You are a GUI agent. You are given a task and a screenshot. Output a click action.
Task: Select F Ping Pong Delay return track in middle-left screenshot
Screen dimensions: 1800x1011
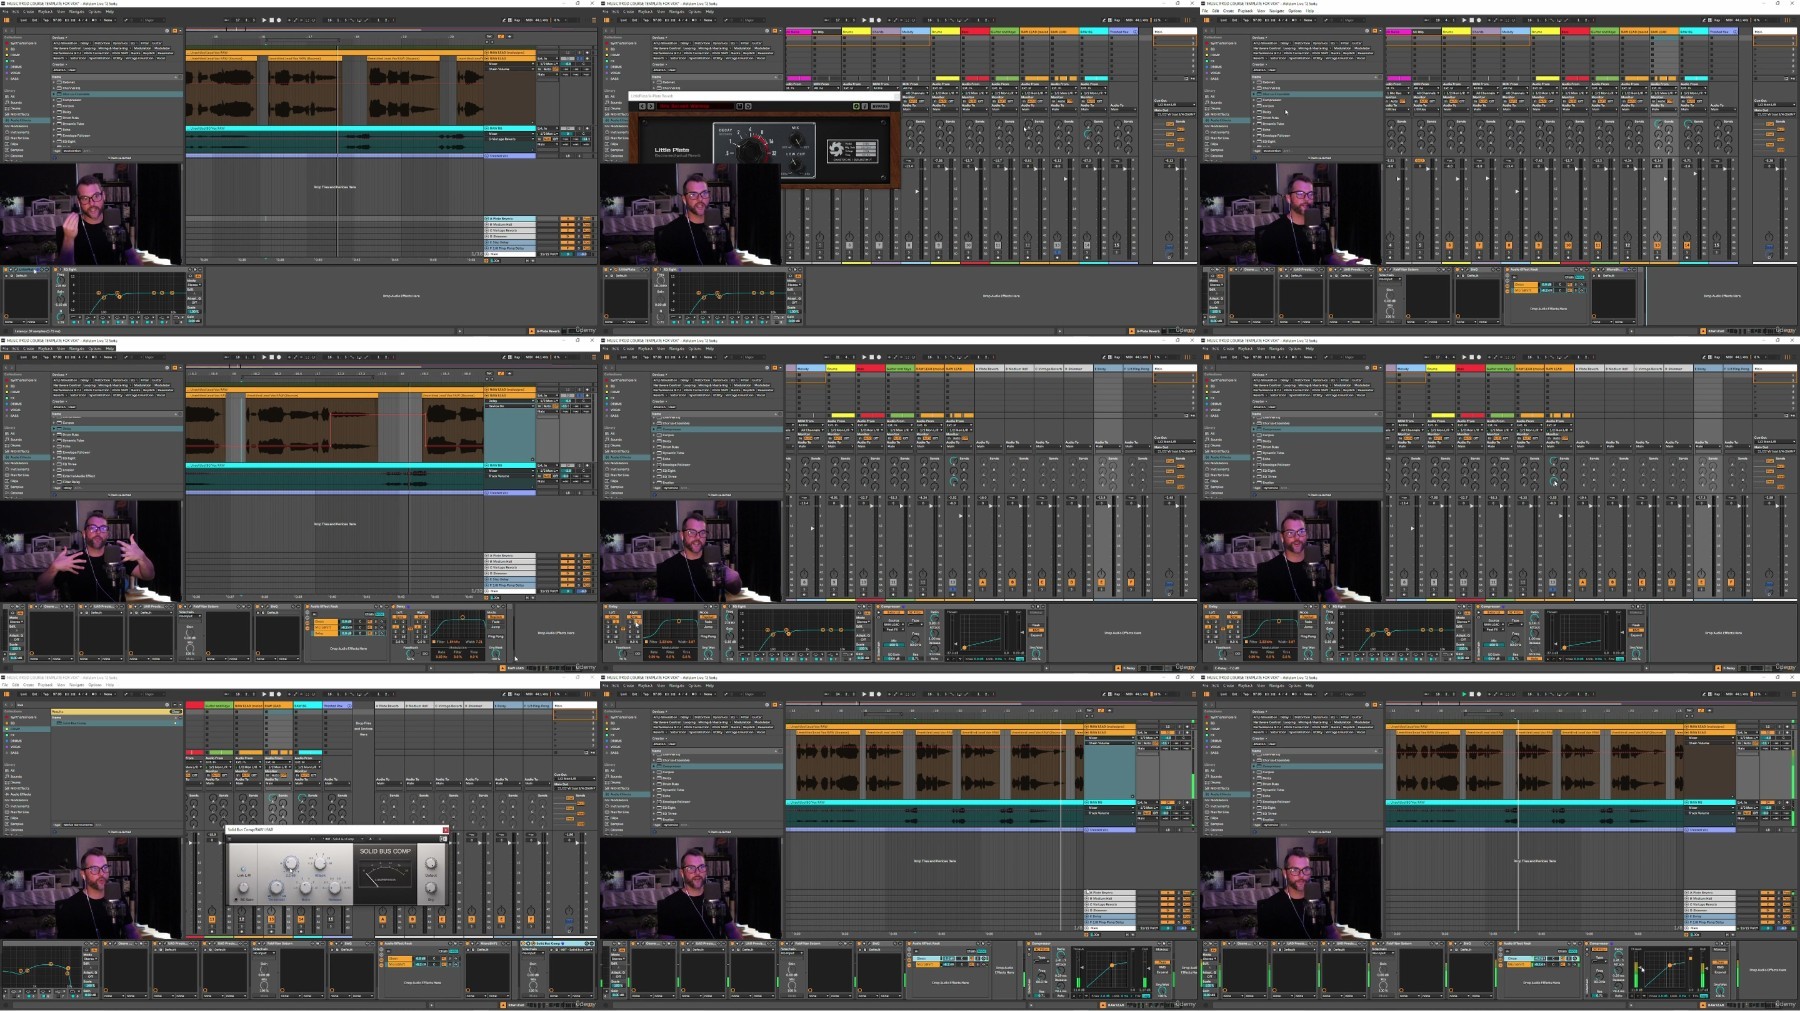pos(510,585)
